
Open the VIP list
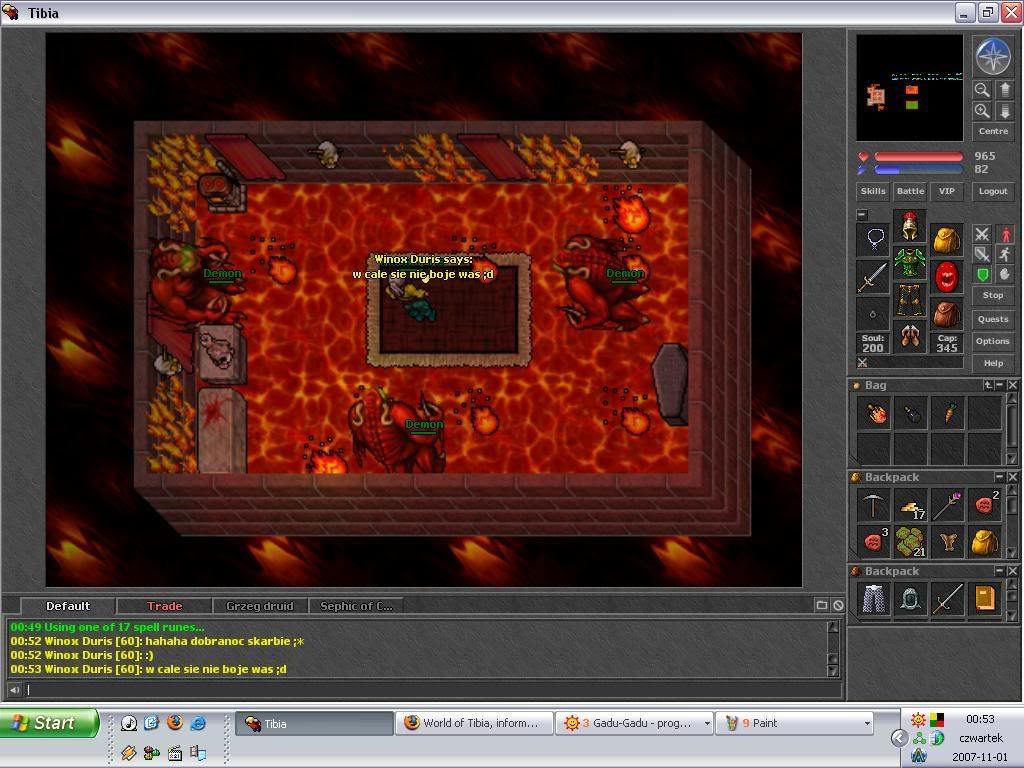point(947,191)
